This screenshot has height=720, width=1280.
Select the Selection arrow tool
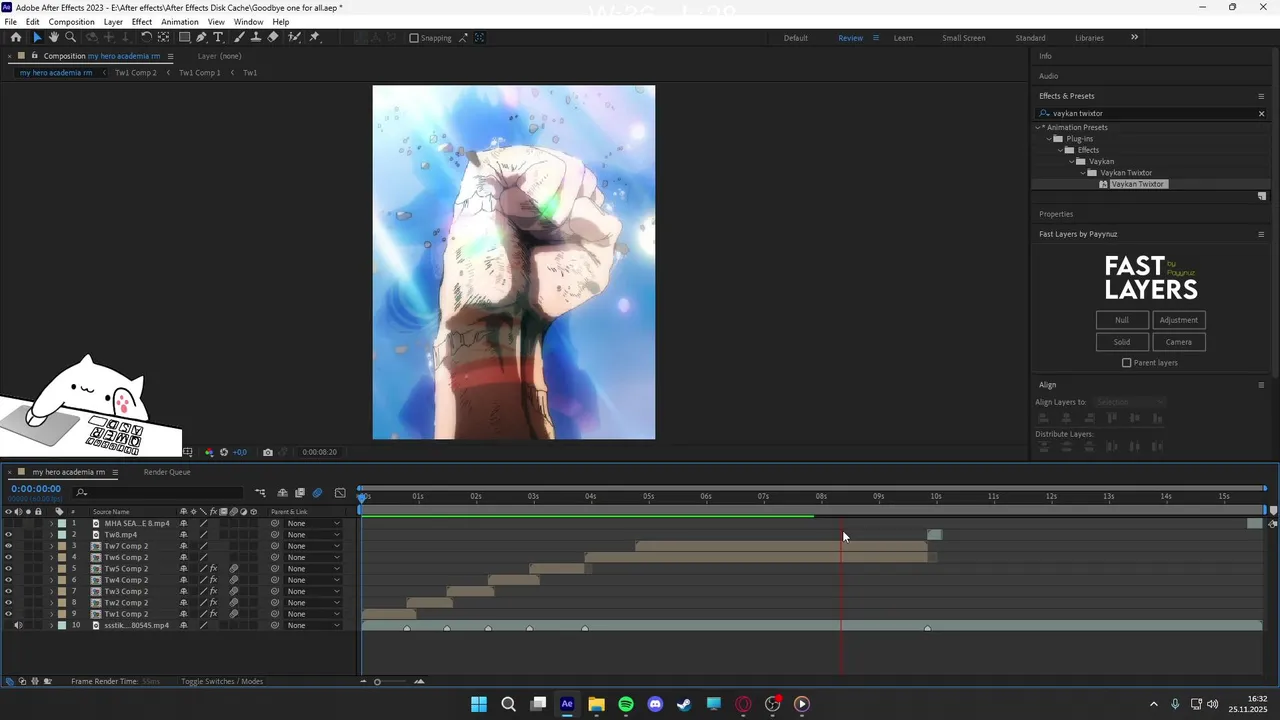pos(37,37)
